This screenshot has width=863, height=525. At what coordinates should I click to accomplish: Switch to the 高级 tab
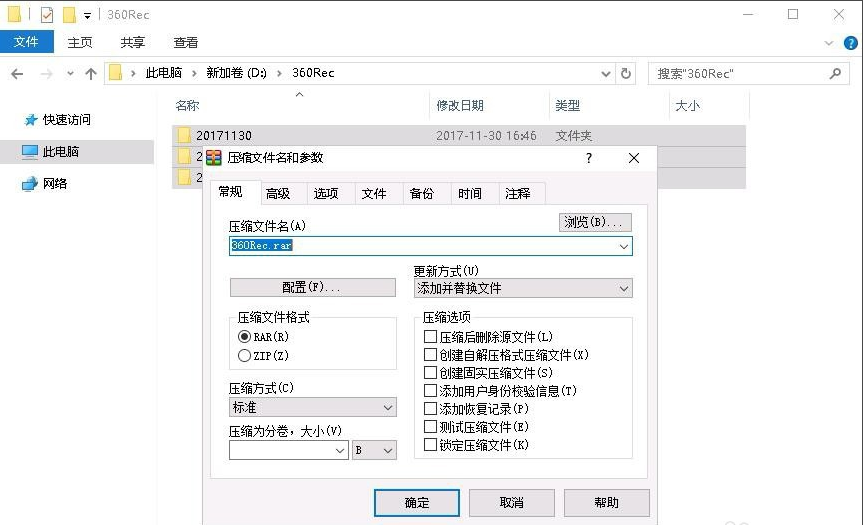(278, 194)
